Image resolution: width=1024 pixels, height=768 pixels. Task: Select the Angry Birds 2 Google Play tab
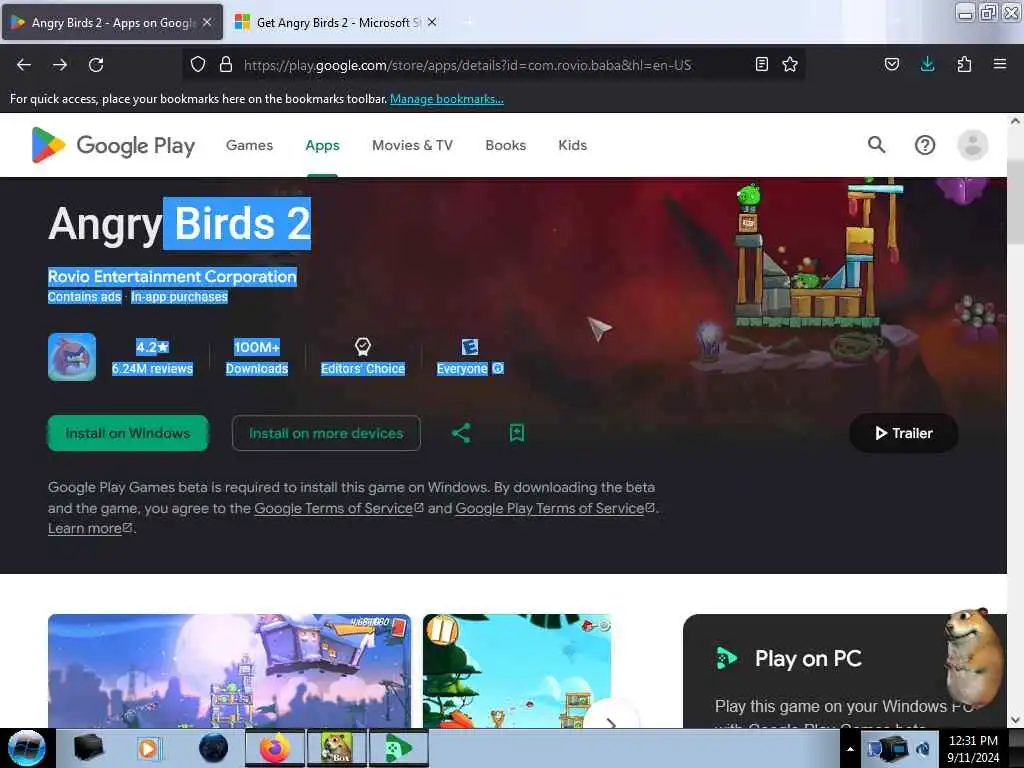point(112,22)
